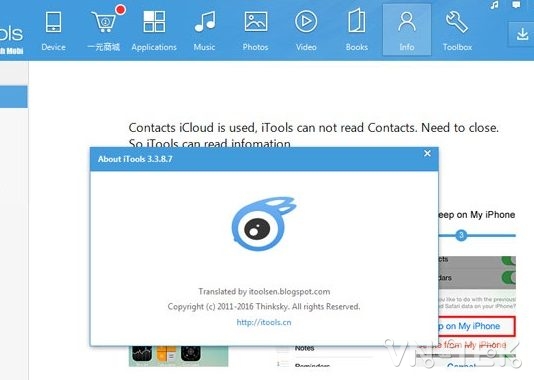Viewport: 534px width, 380px height.
Task: Open the Photos section
Action: [x=255, y=31]
